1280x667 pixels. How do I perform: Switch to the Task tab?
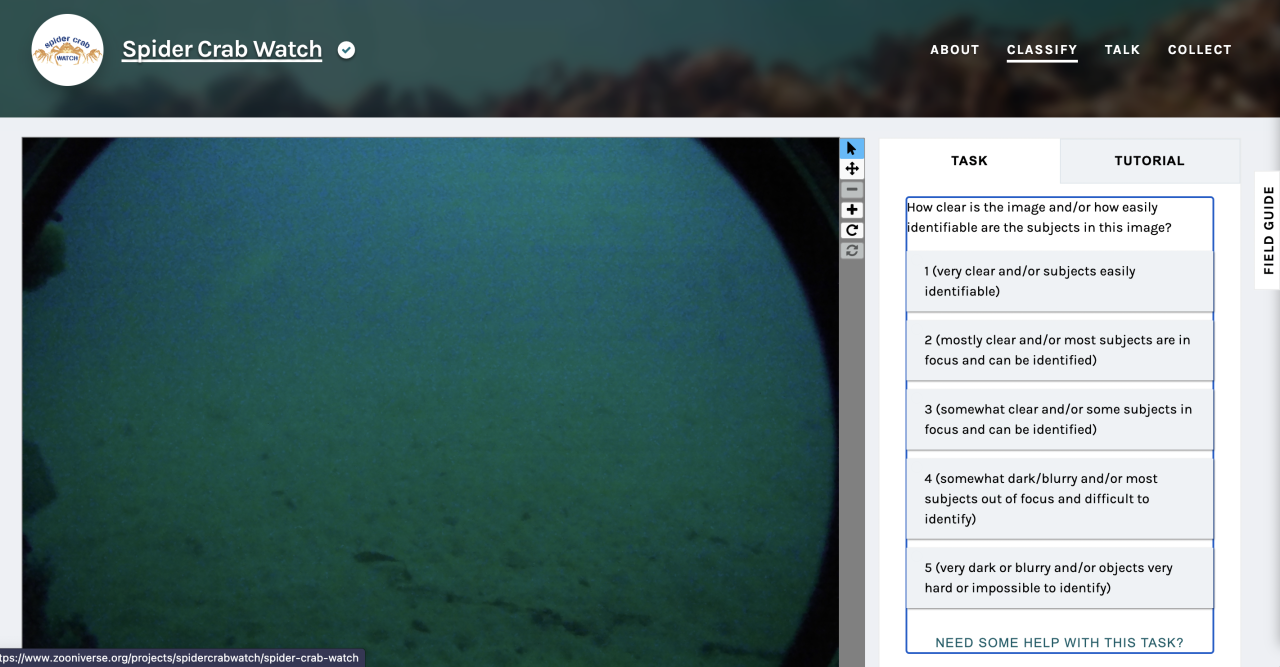click(969, 160)
